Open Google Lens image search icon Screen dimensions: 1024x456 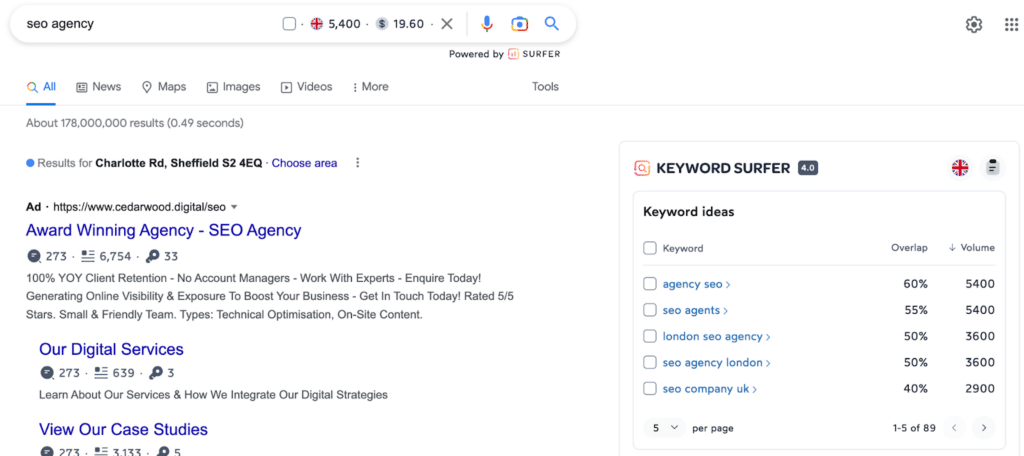tap(519, 24)
